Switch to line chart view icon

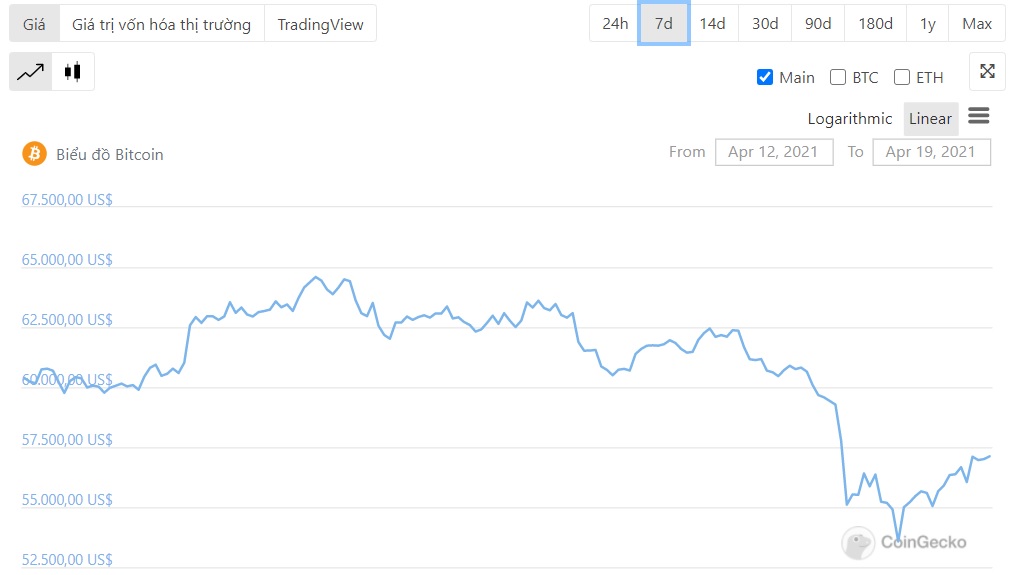tap(31, 72)
